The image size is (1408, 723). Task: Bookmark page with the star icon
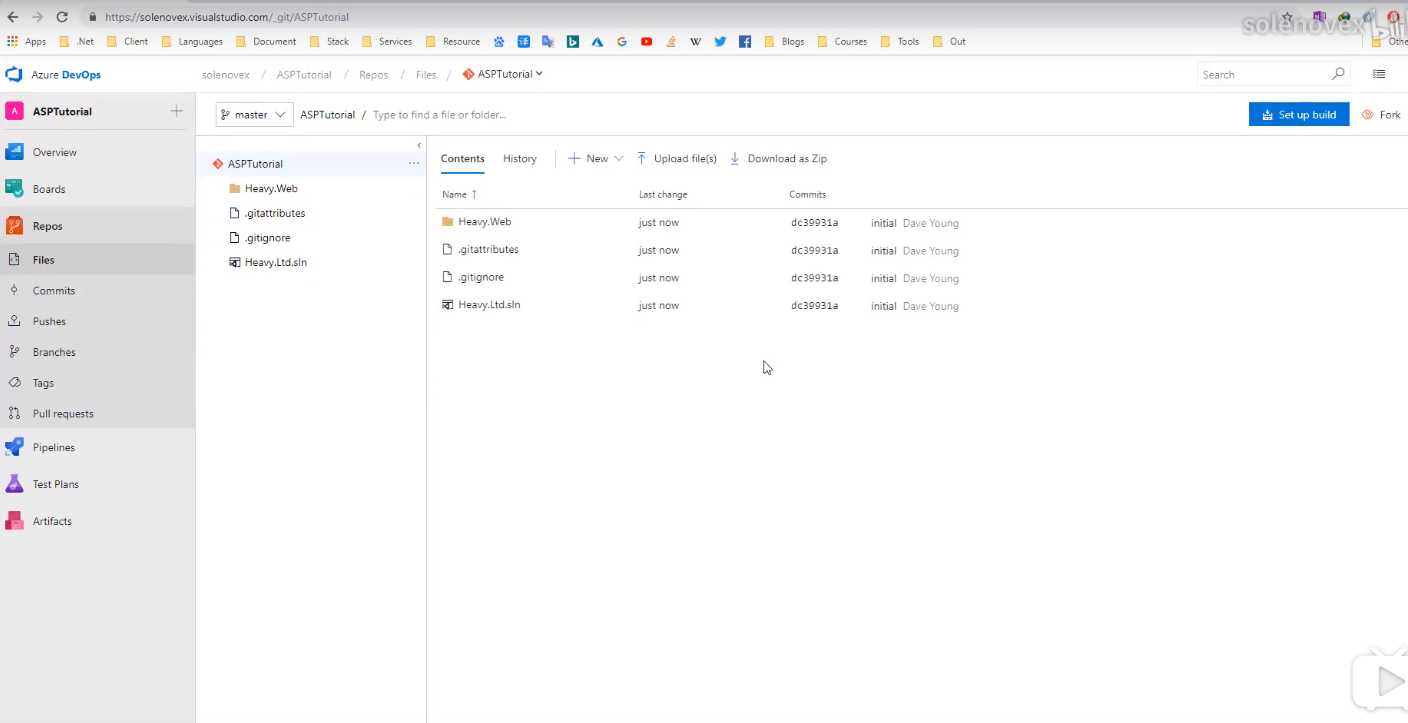(1287, 17)
